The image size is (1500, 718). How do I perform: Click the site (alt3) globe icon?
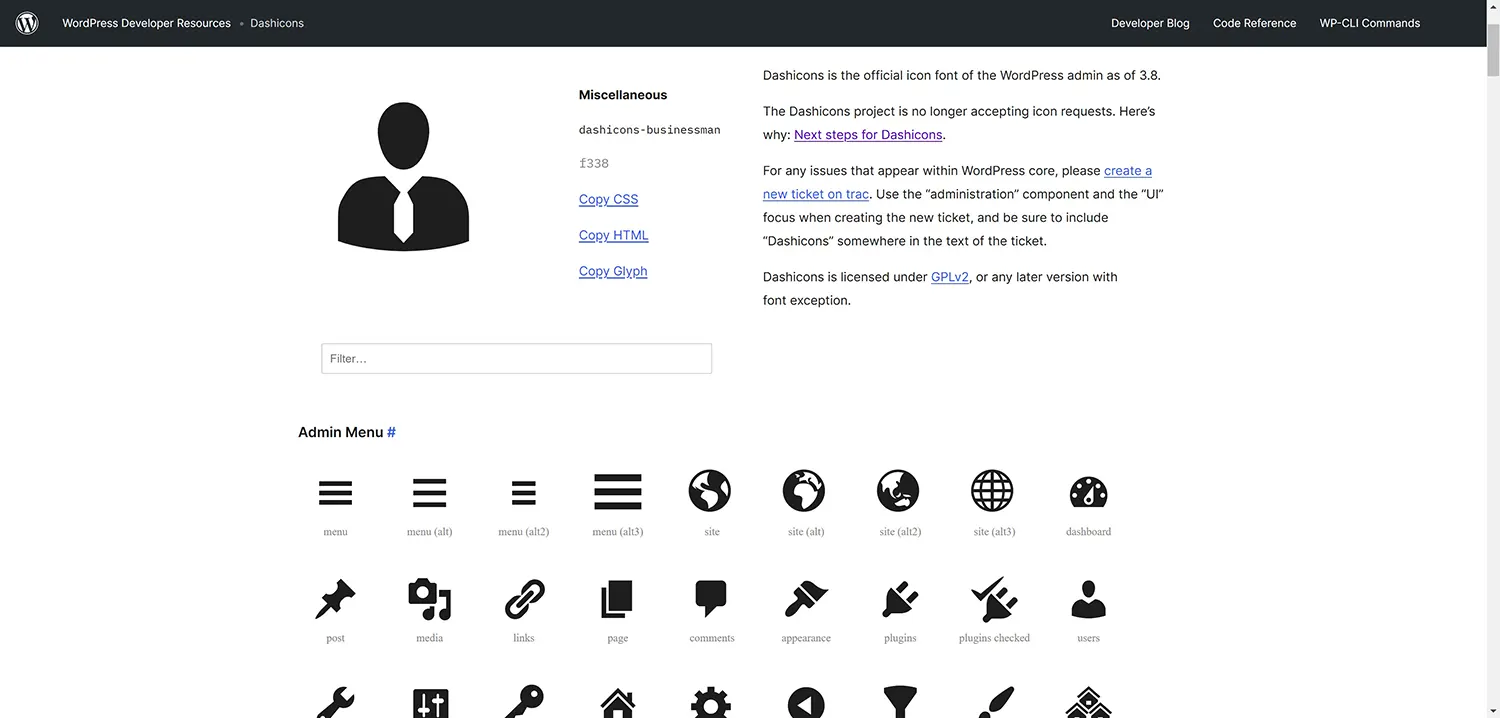click(992, 491)
